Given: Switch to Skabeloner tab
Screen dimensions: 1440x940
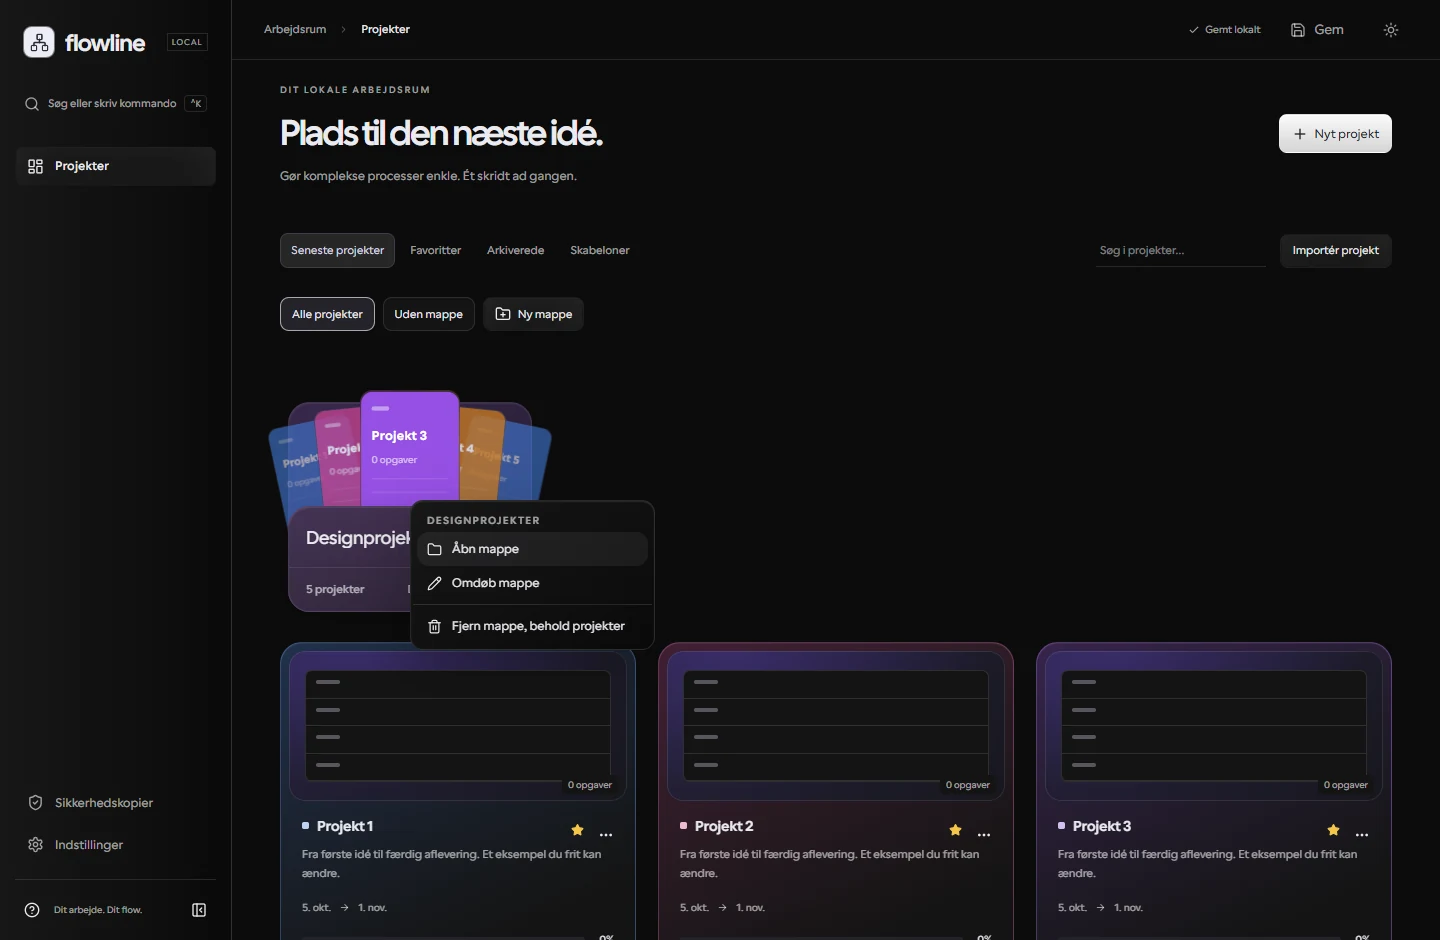Looking at the screenshot, I should click(x=600, y=250).
